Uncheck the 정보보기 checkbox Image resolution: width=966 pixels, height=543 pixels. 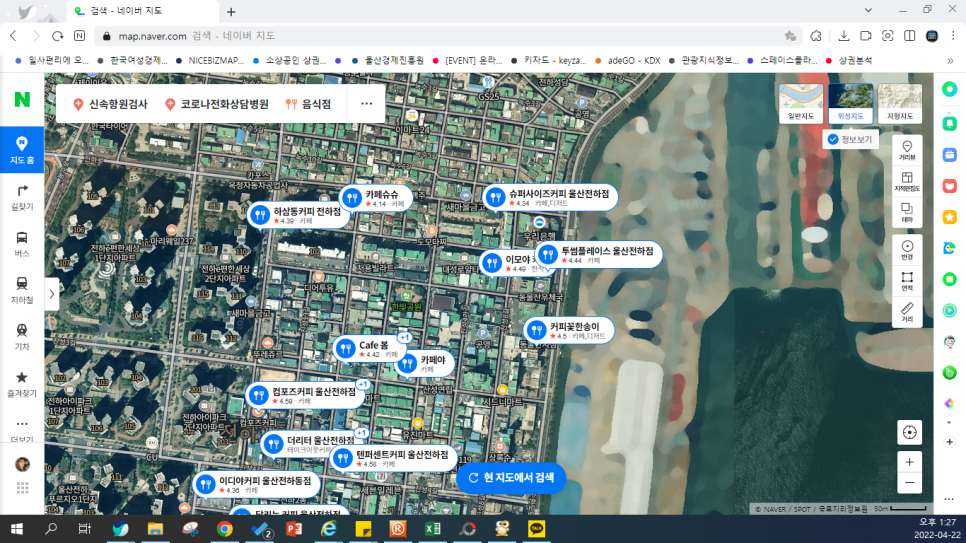point(833,140)
